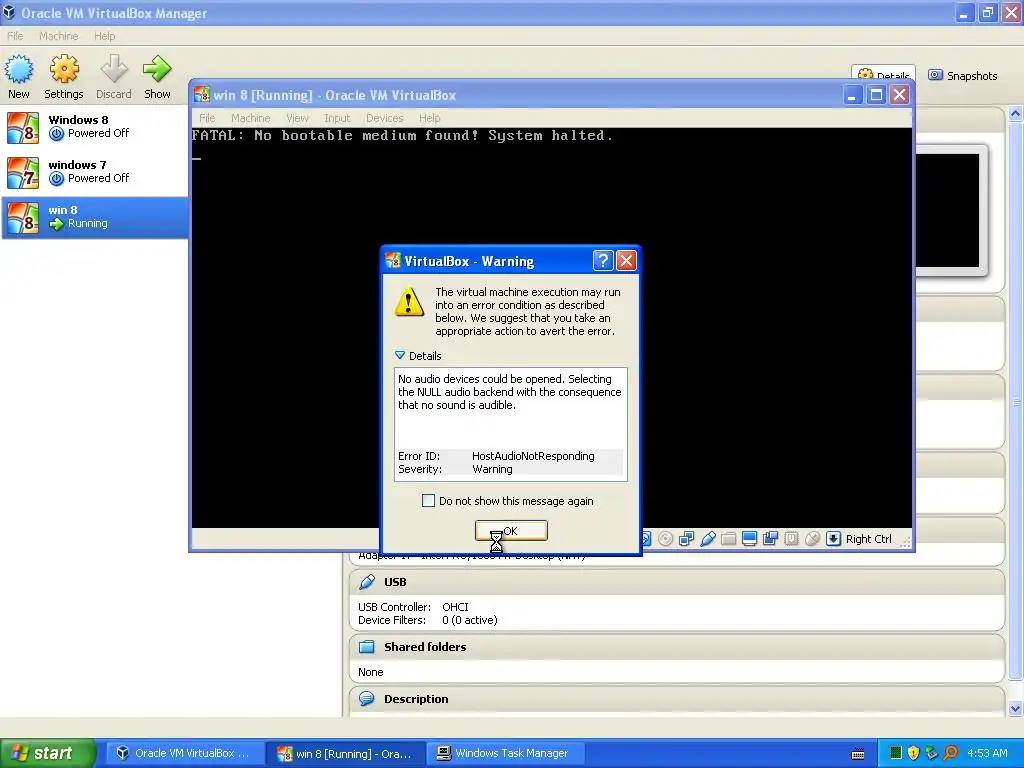Click the yellow warning triangle icon
1024x768 pixels.
pyautogui.click(x=409, y=302)
